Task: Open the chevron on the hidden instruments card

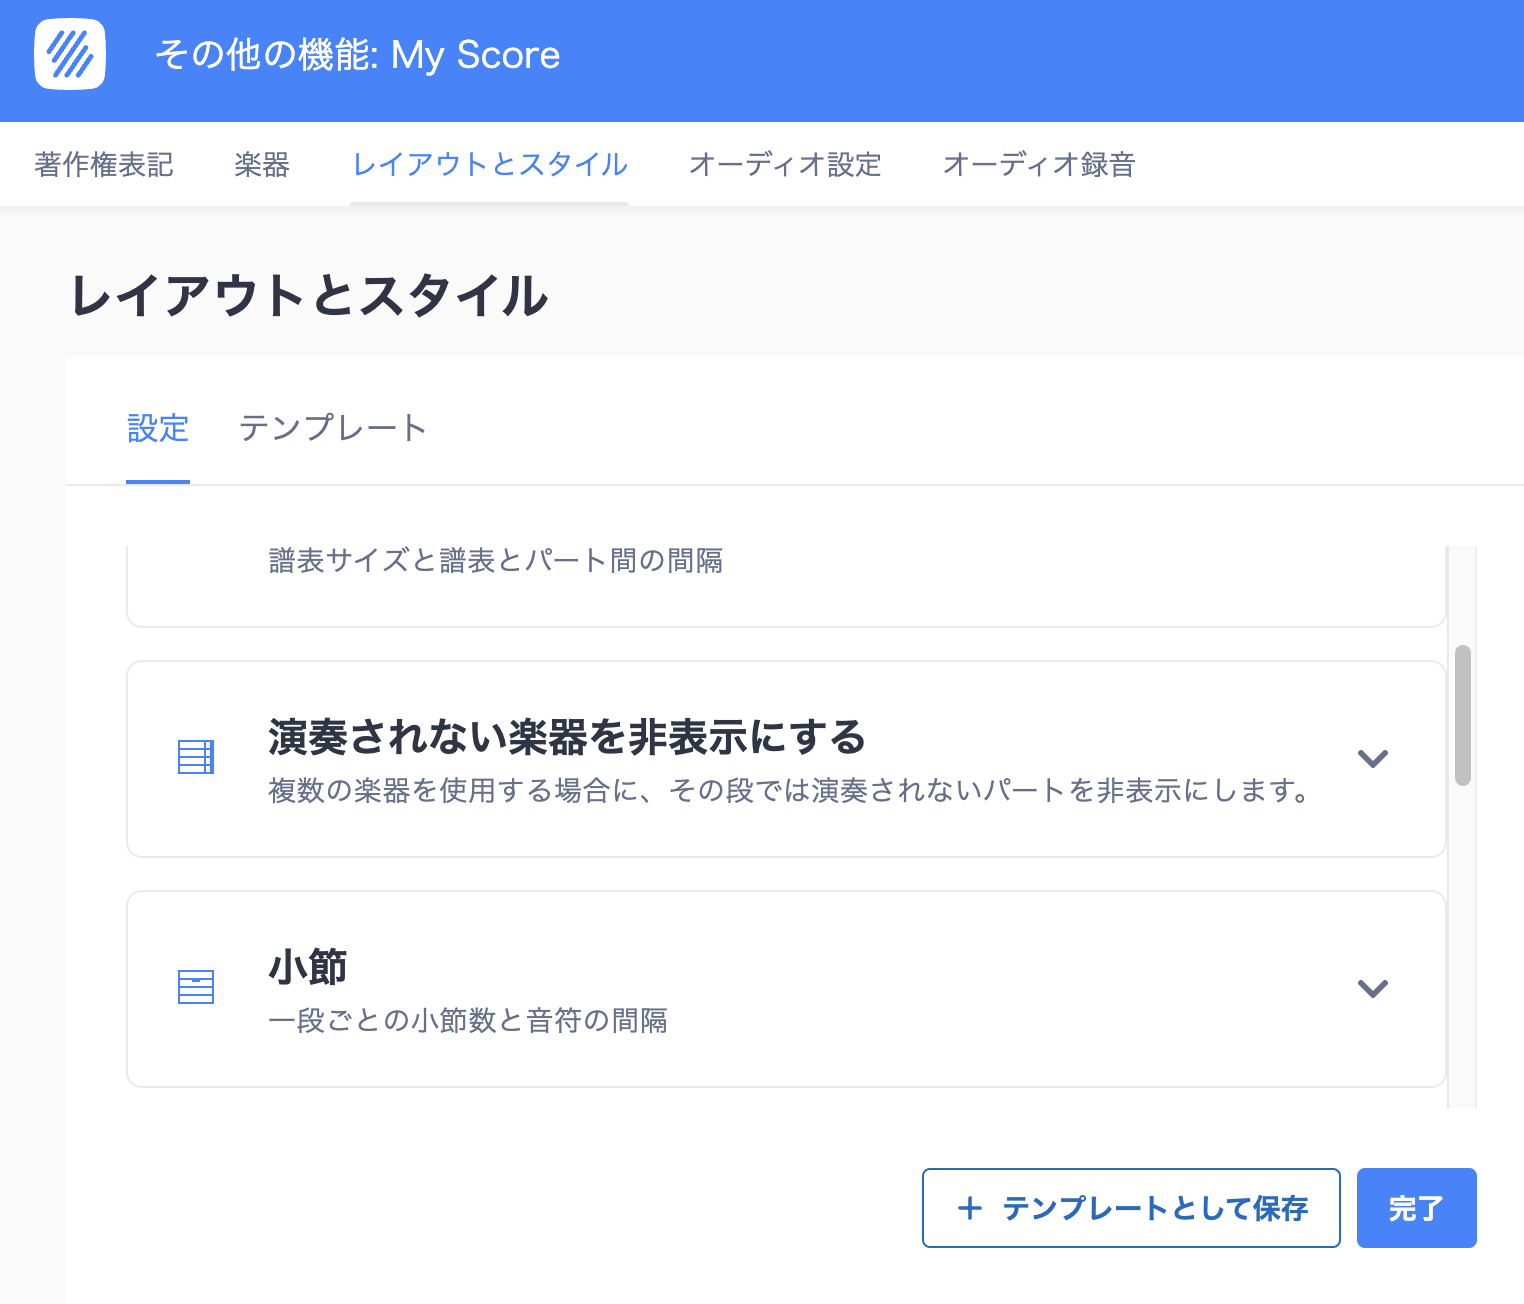Action: 1373,759
